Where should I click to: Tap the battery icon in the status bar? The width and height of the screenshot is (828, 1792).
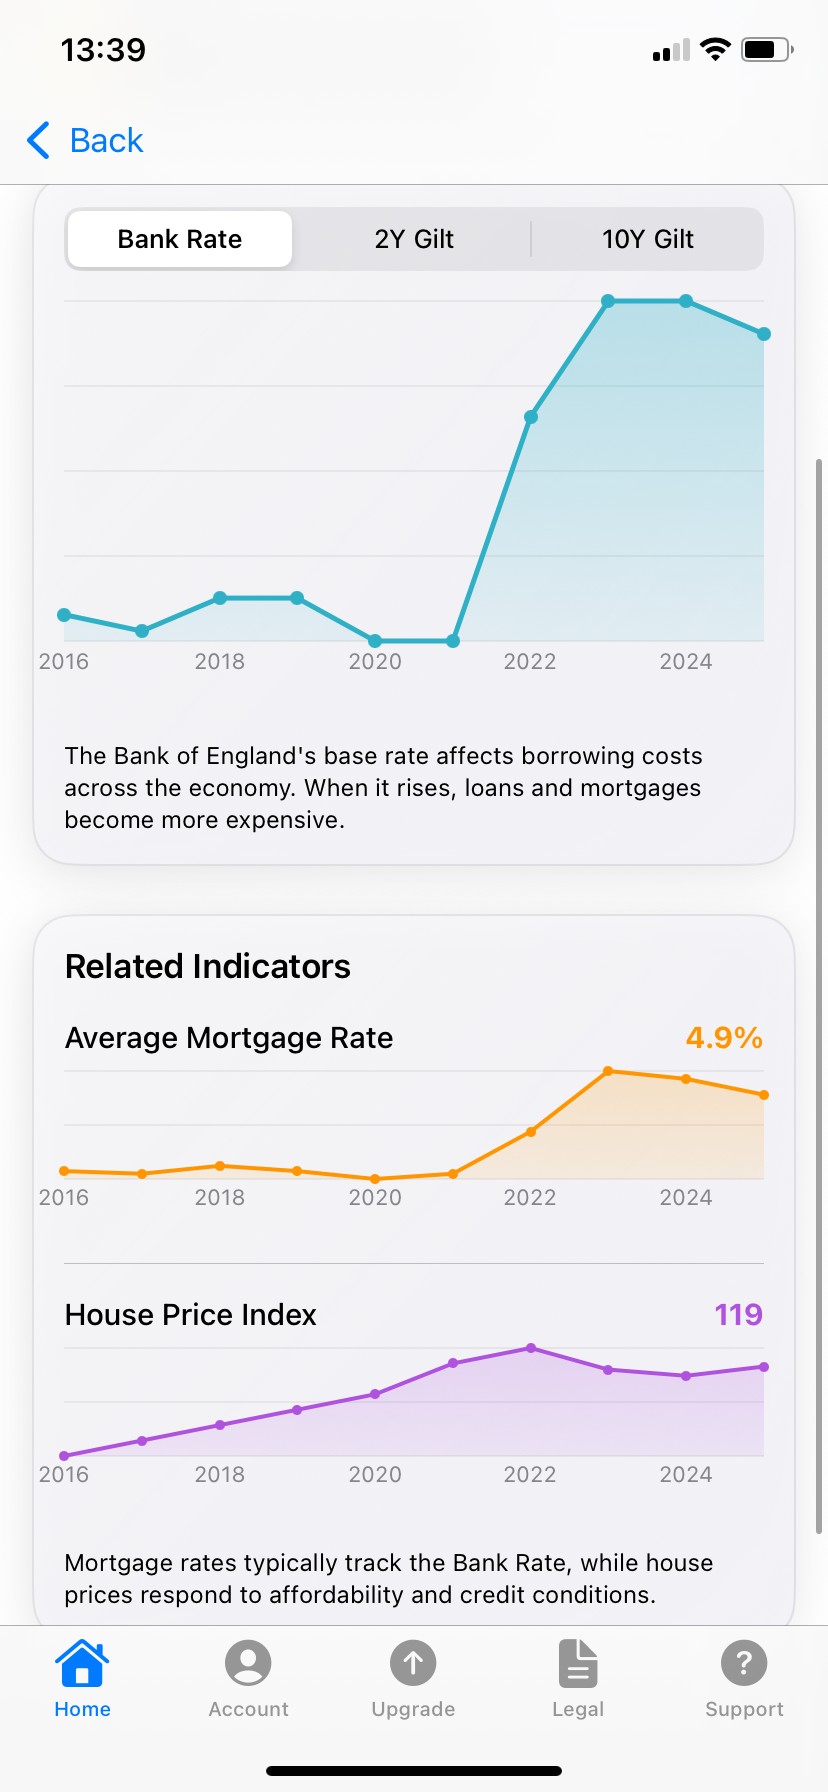(766, 47)
